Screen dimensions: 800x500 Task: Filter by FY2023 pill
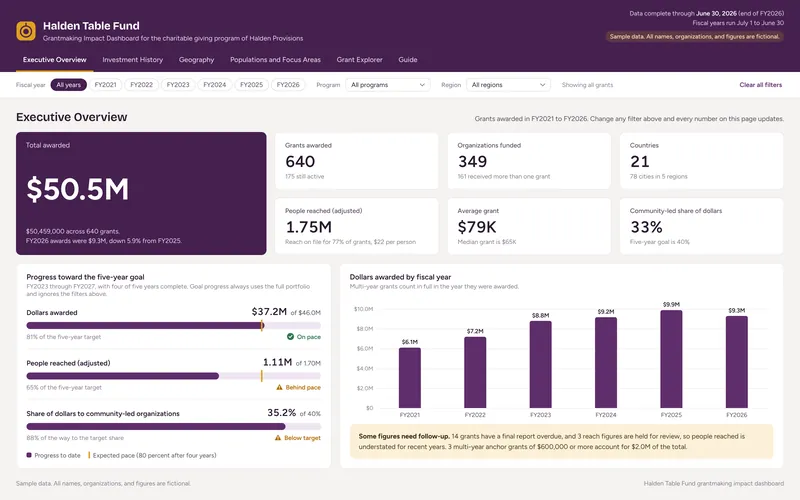tap(178, 85)
